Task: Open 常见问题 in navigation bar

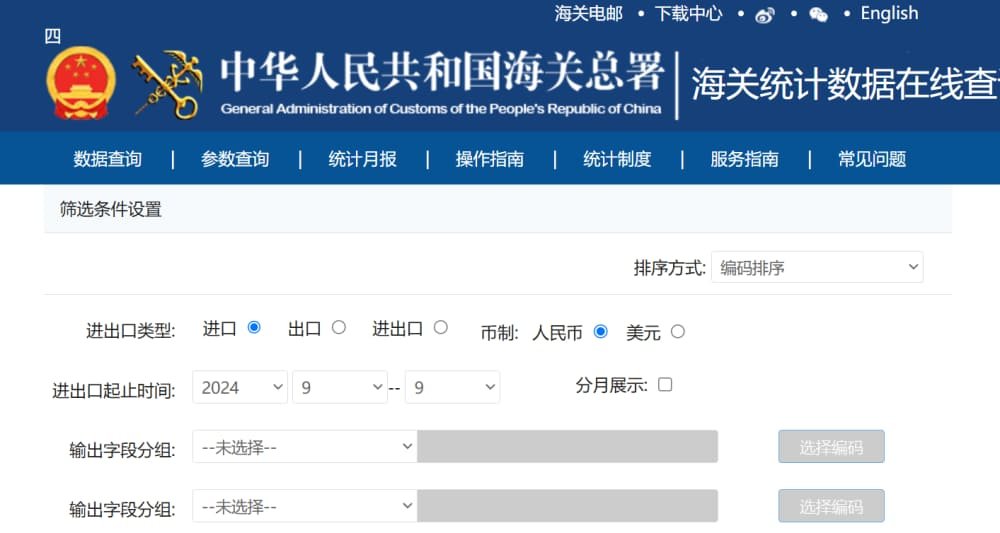Action: [x=872, y=159]
